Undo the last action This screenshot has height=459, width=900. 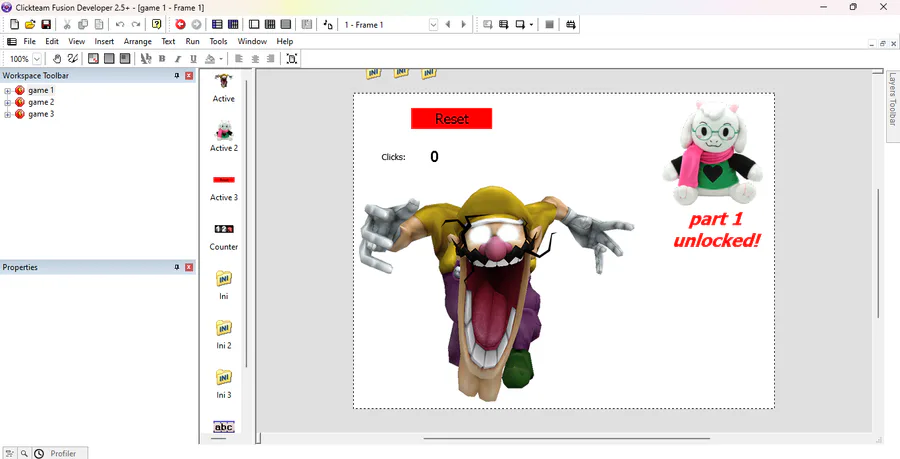tap(120, 25)
